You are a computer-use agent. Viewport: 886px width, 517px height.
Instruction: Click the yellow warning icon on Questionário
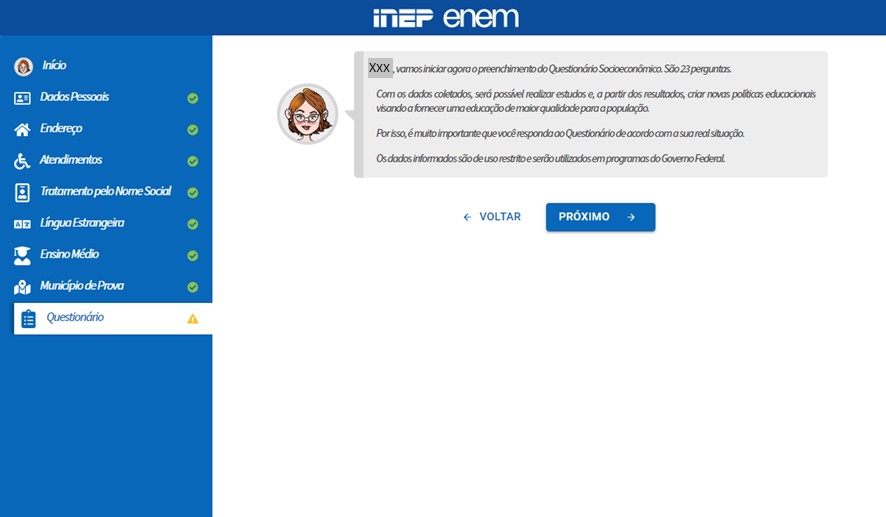click(x=193, y=319)
